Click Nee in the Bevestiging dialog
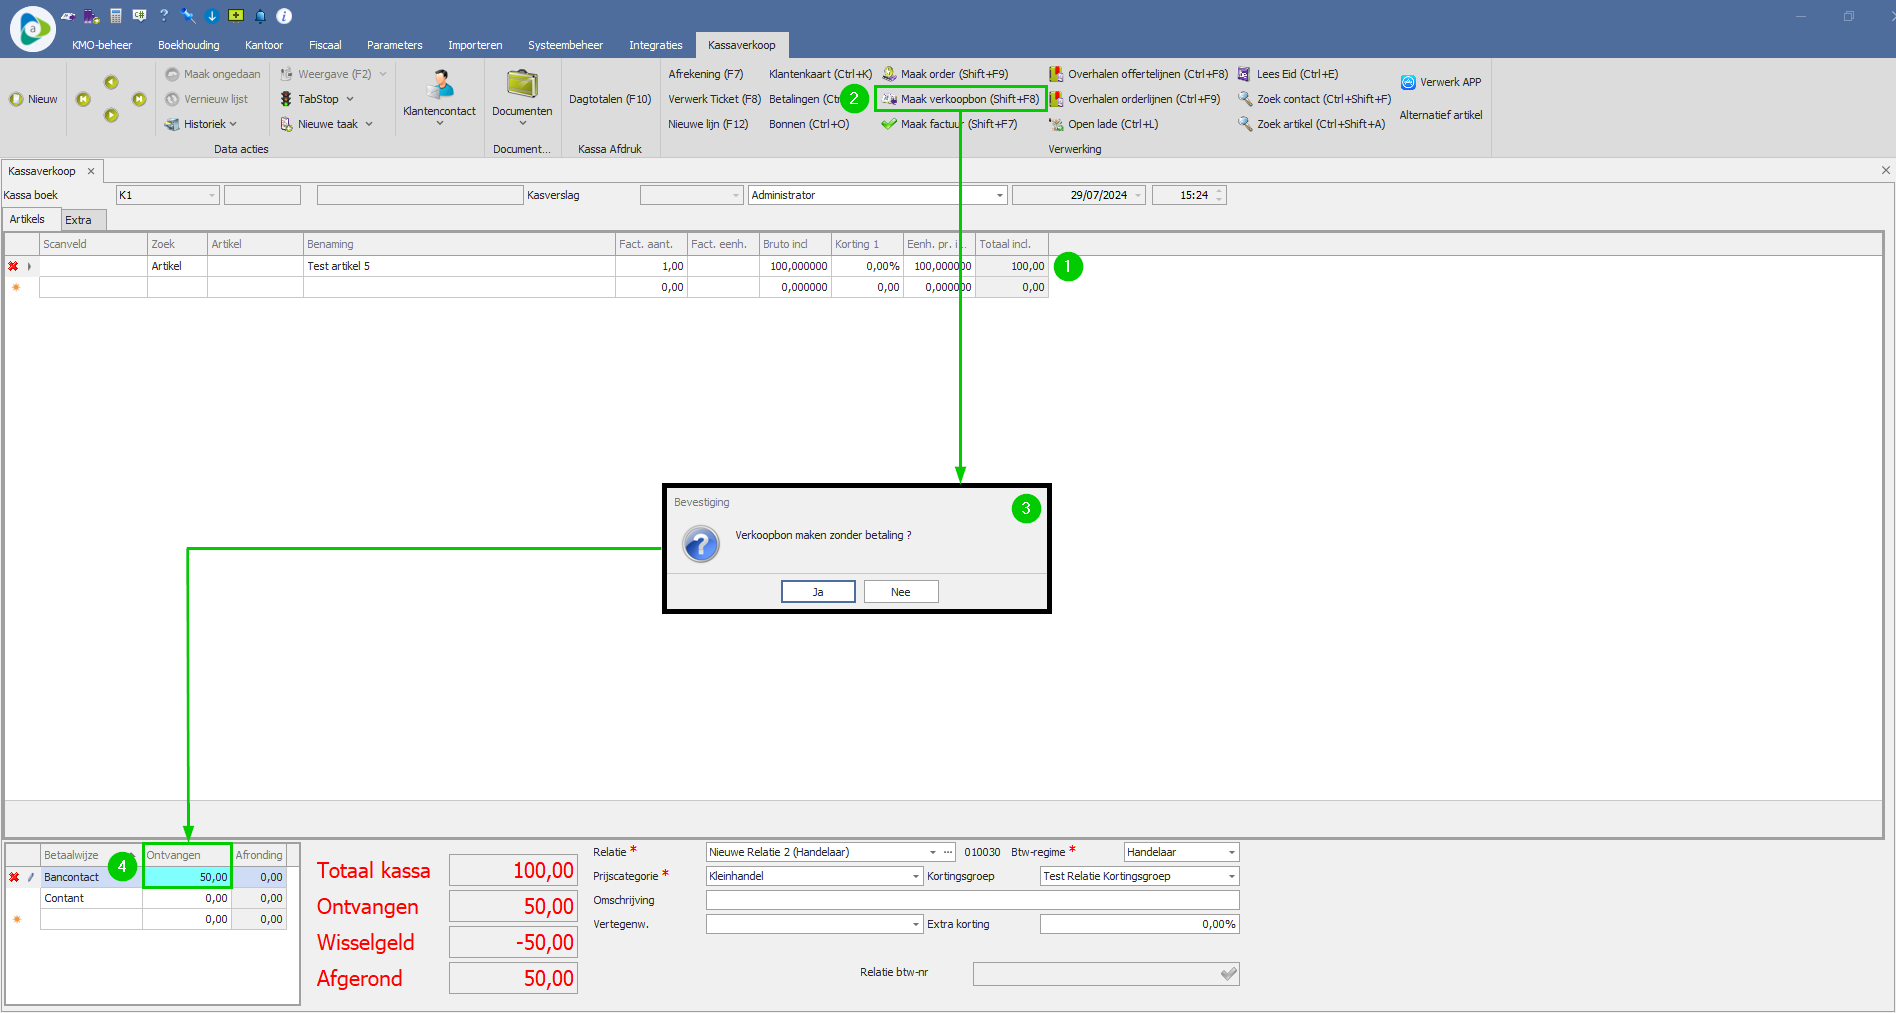The width and height of the screenshot is (1896, 1013). click(900, 592)
